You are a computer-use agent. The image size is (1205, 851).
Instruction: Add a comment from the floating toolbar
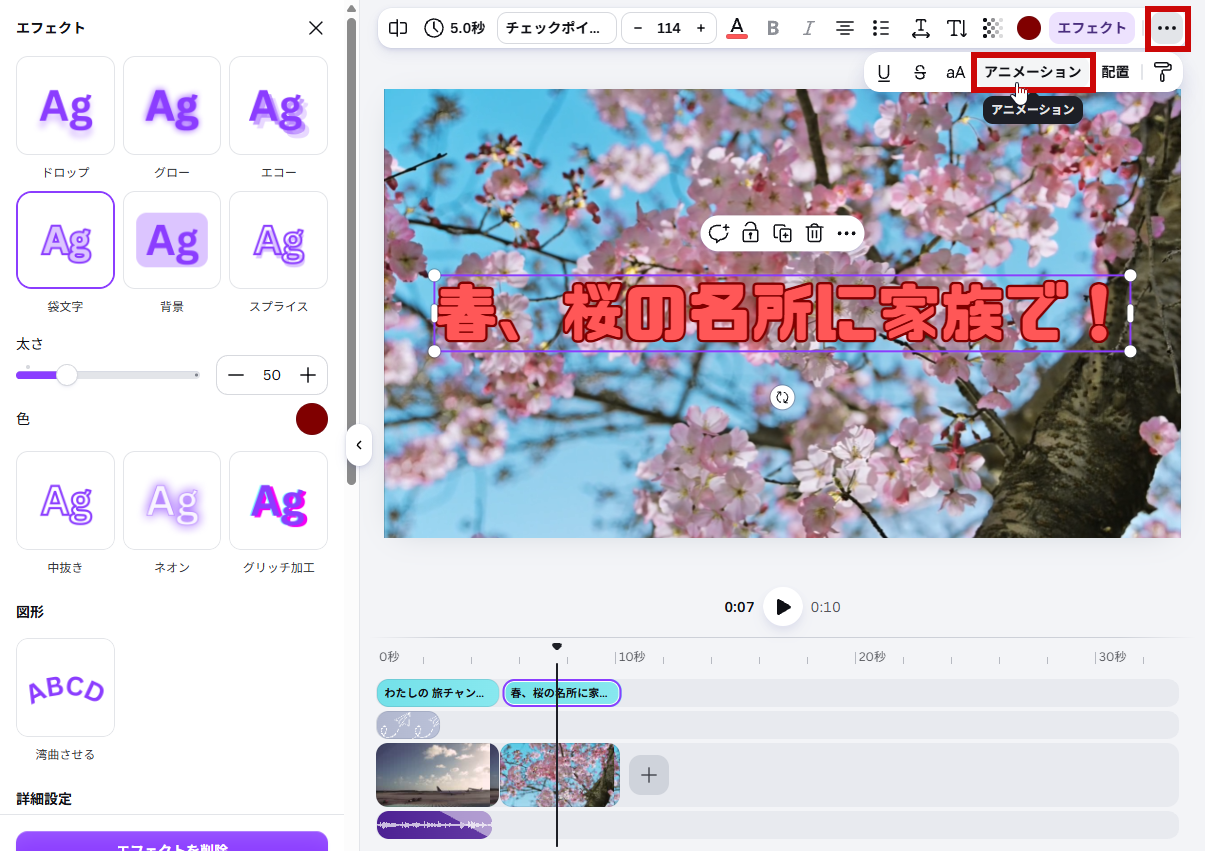(x=718, y=233)
